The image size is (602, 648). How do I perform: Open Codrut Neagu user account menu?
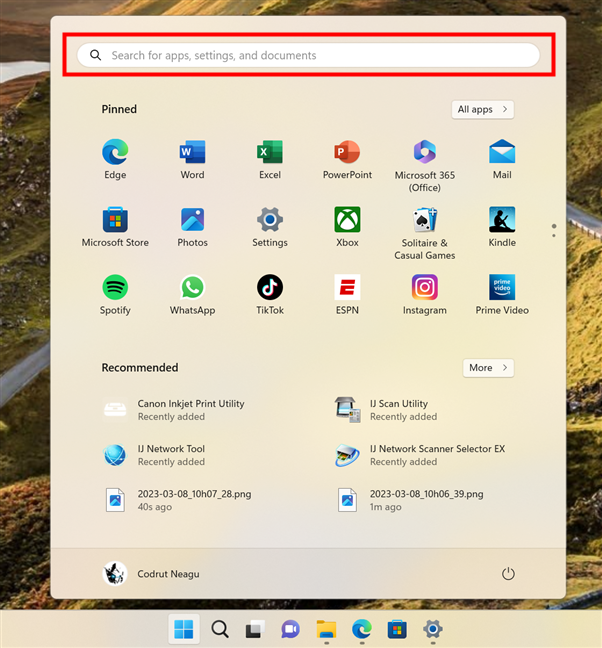pos(151,574)
